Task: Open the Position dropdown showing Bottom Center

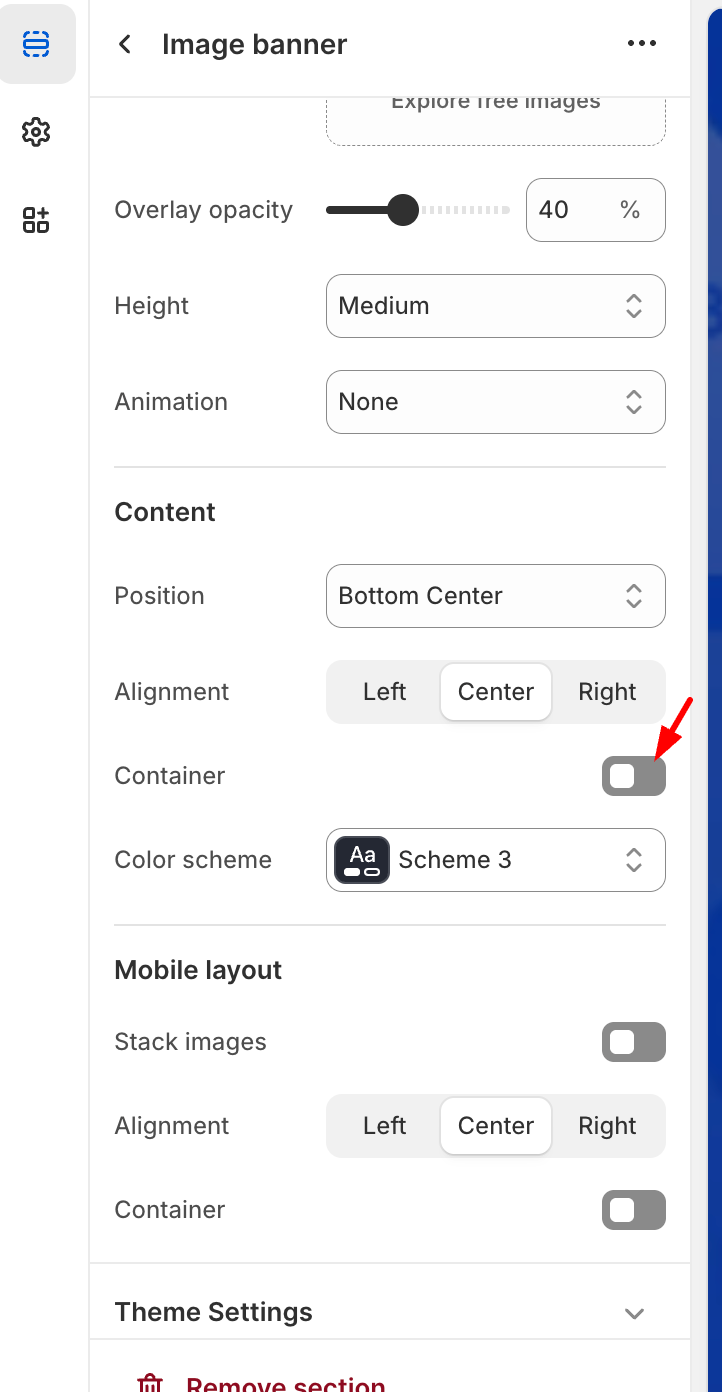Action: pos(495,596)
